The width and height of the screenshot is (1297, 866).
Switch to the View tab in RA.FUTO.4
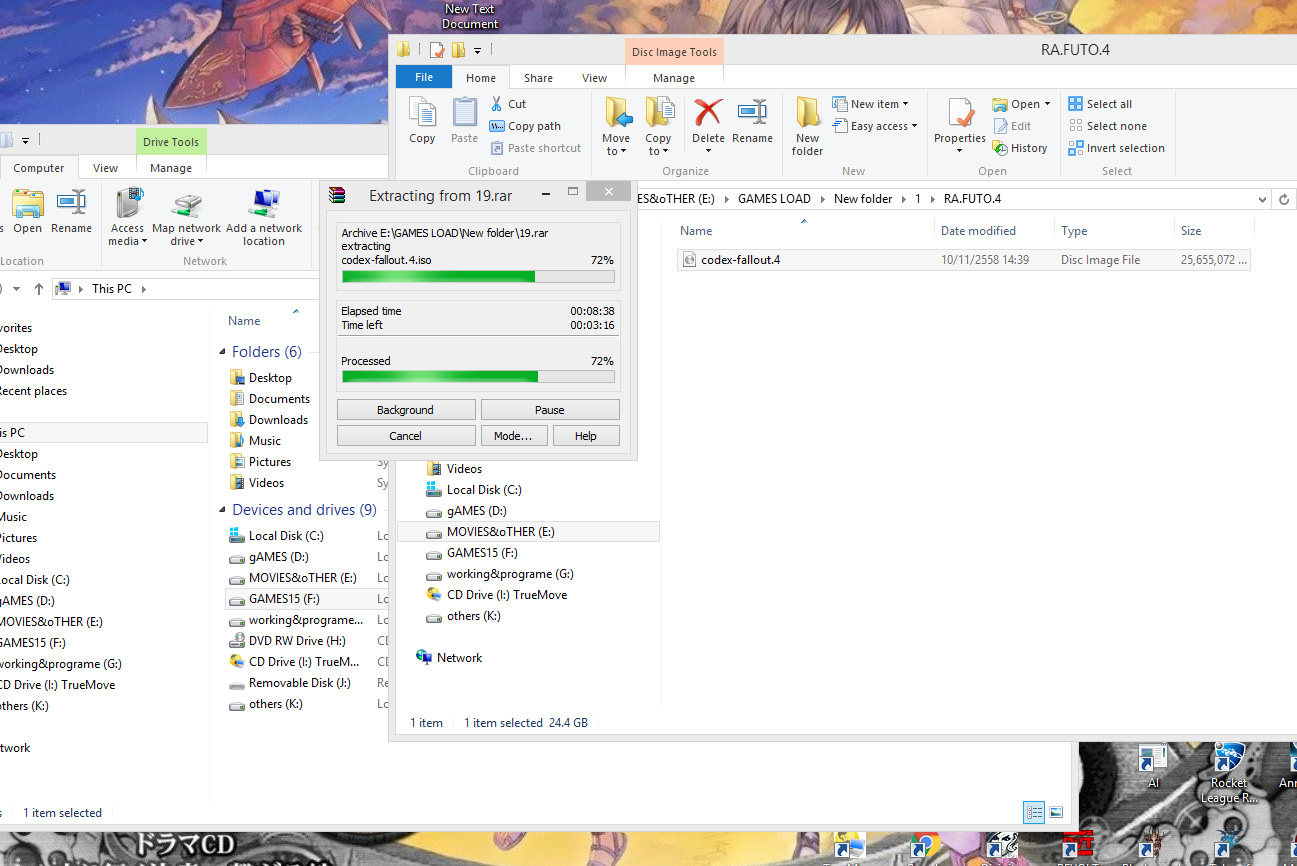[x=594, y=78]
